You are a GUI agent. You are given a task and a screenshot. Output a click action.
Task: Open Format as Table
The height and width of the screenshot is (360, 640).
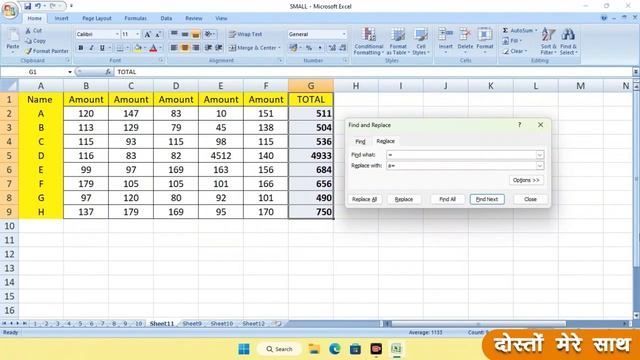398,41
